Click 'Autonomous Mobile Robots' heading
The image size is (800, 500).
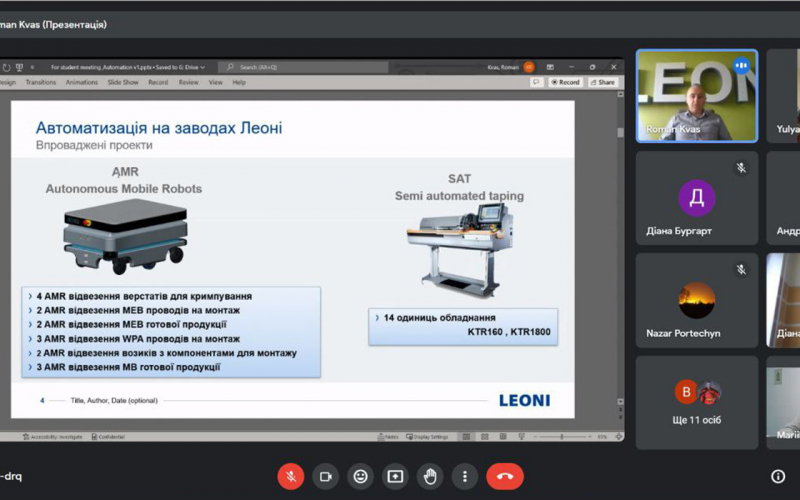point(124,189)
